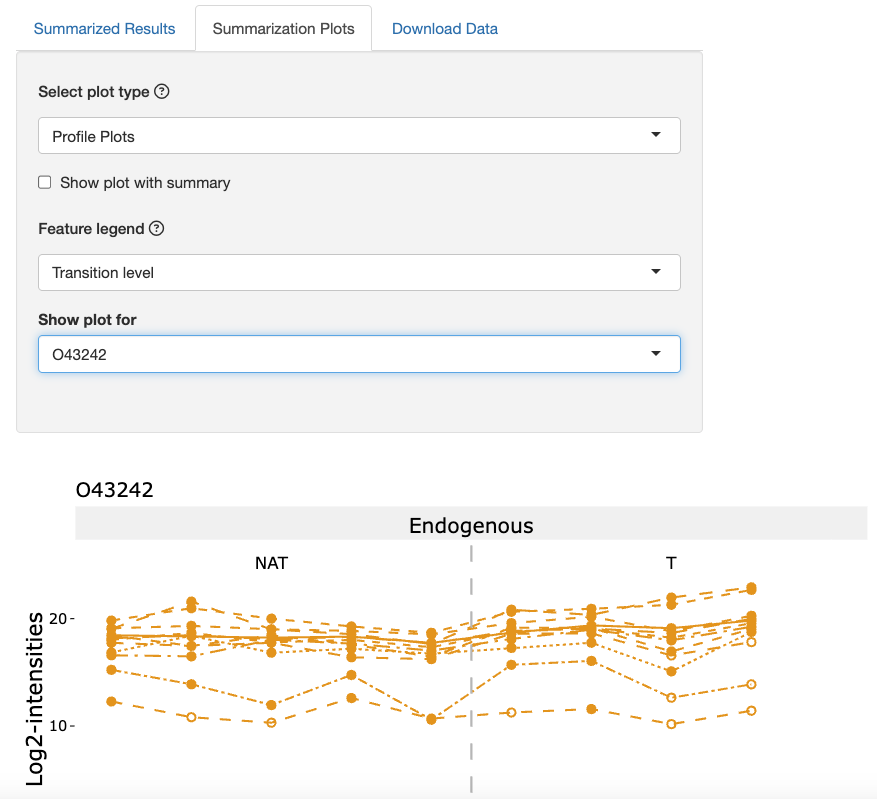The height and width of the screenshot is (799, 877).
Task: Click the Select plot type label text
Action: pyautogui.click(x=94, y=92)
